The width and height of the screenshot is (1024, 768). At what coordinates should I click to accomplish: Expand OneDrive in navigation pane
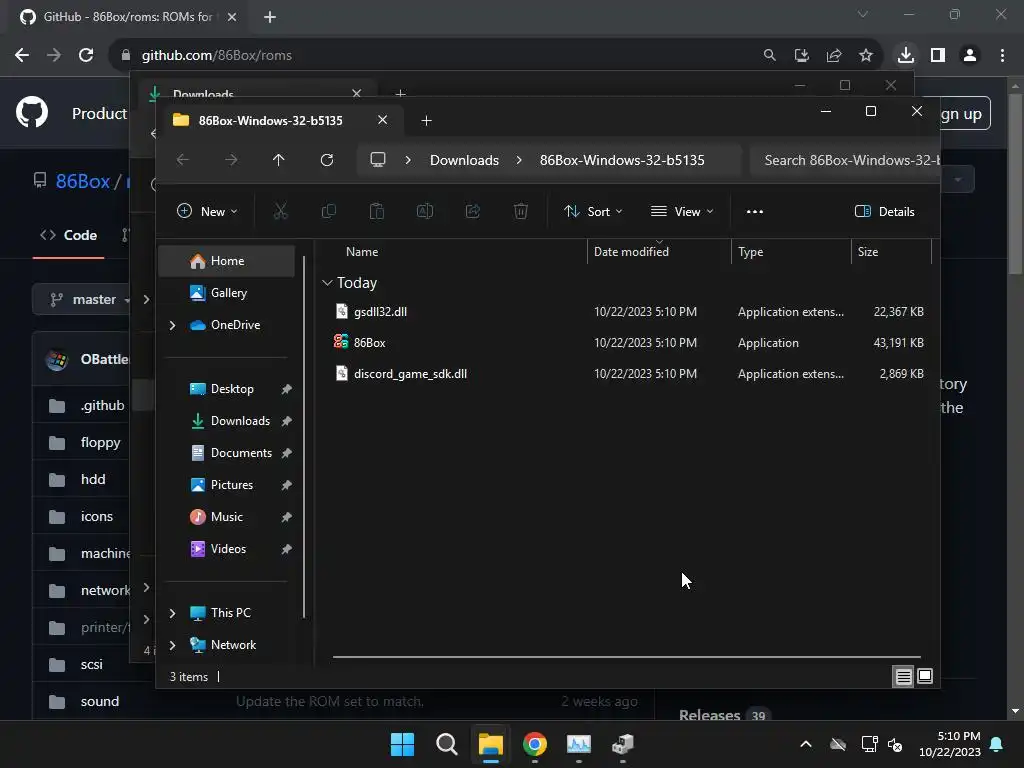[172, 325]
